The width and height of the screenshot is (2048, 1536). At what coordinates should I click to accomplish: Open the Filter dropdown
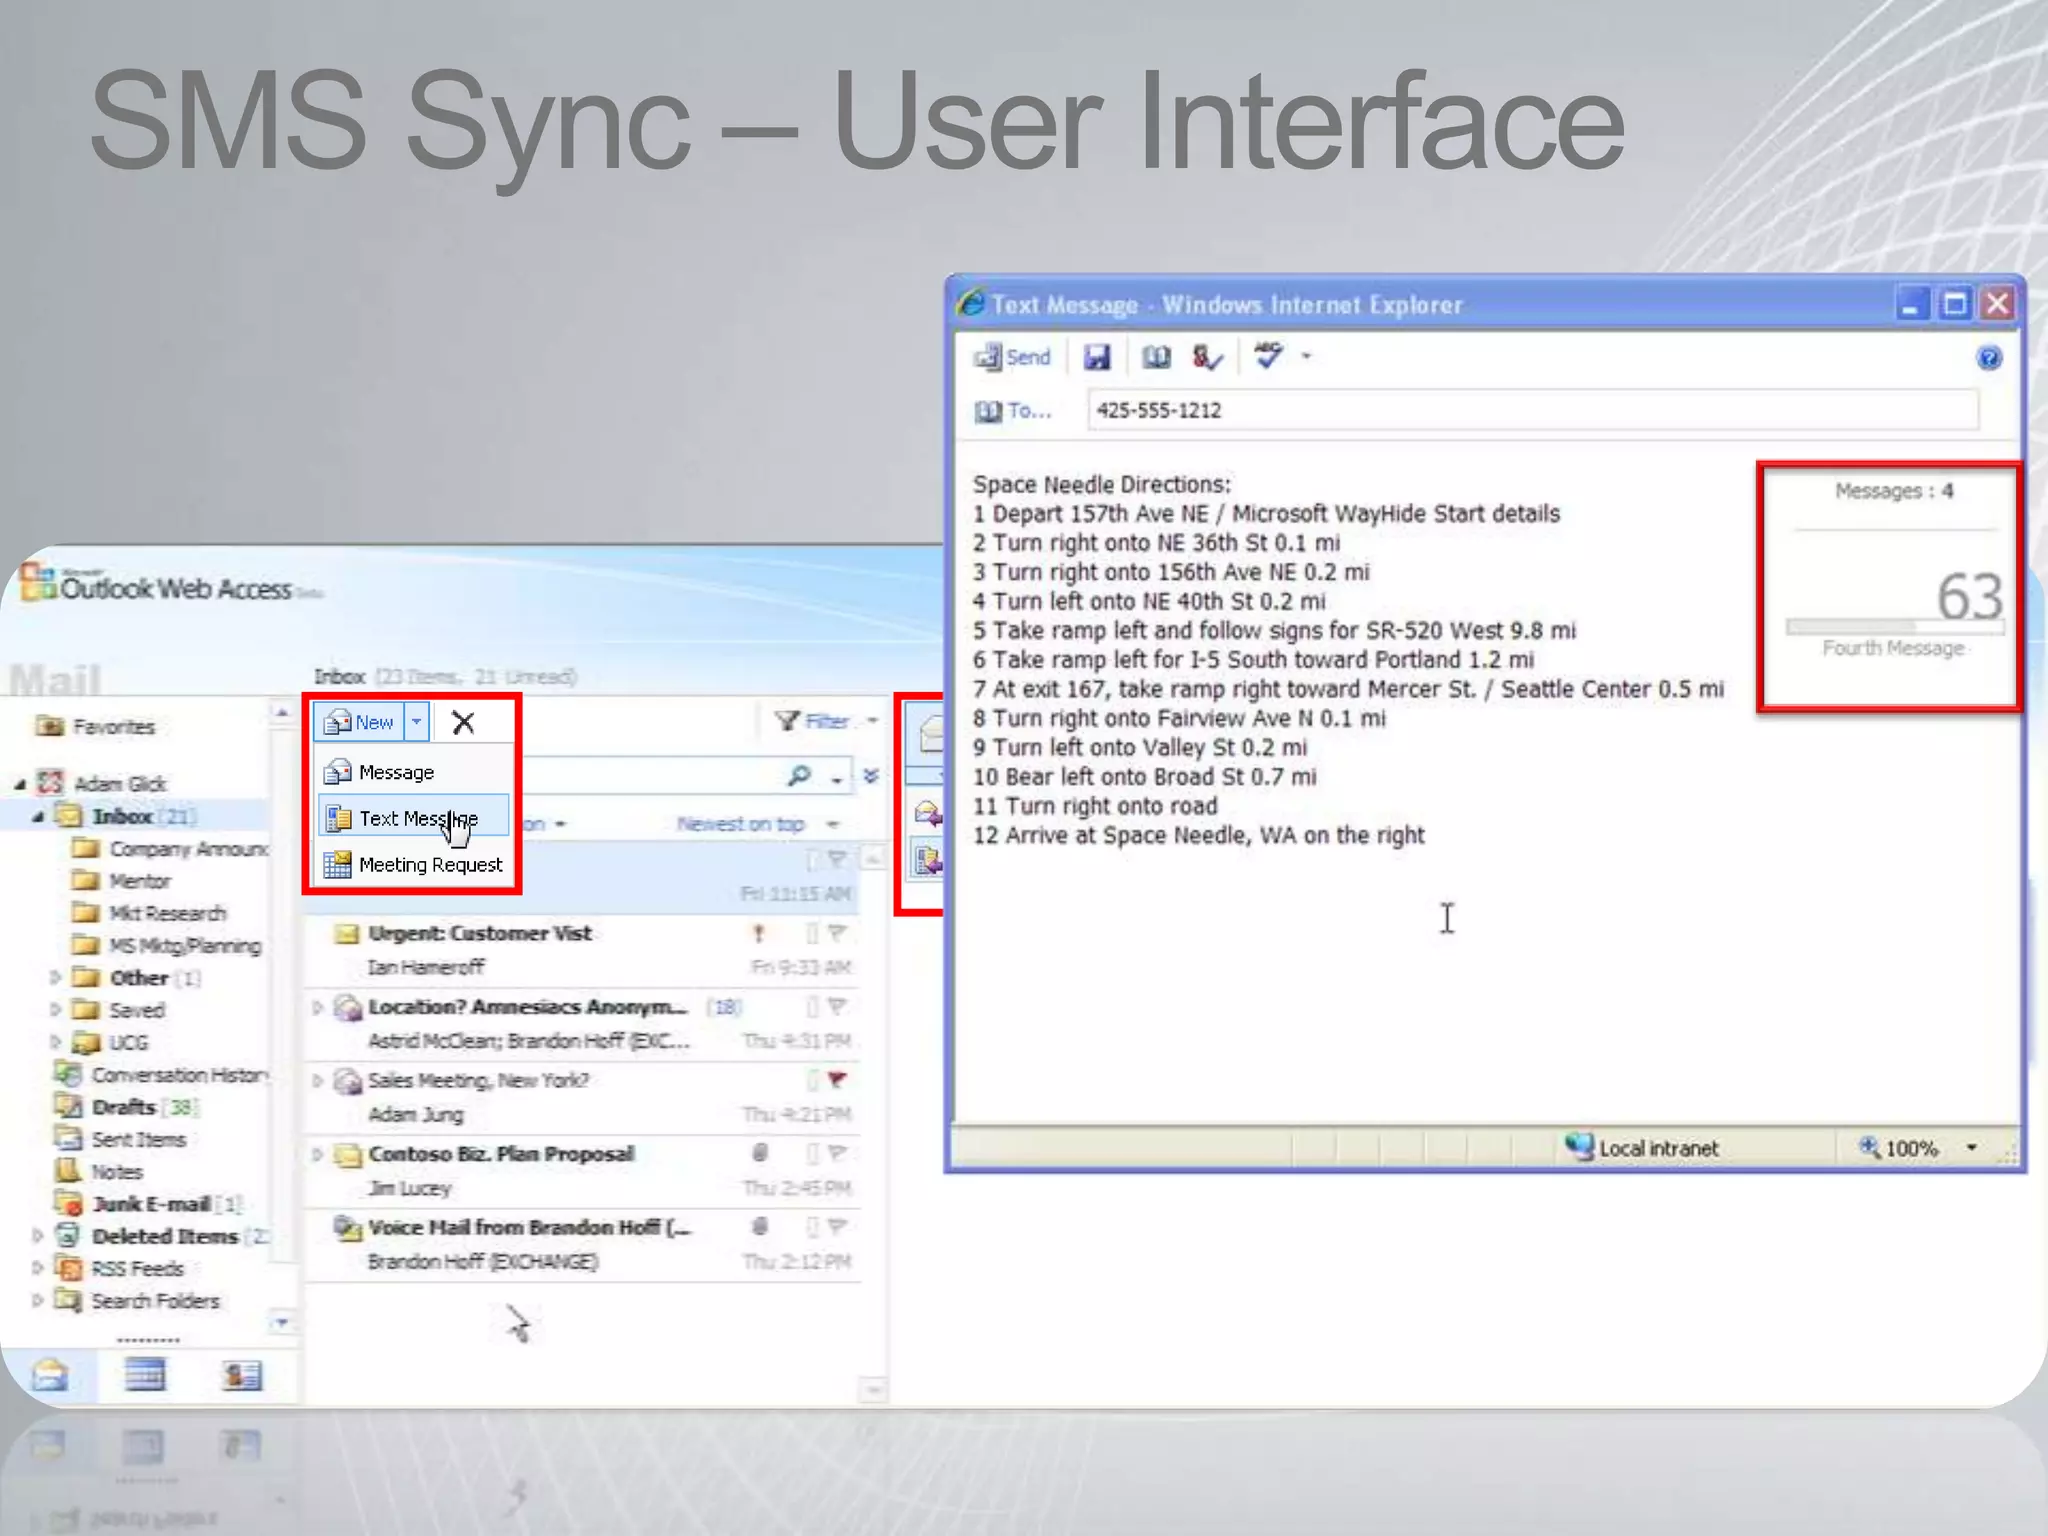point(826,721)
